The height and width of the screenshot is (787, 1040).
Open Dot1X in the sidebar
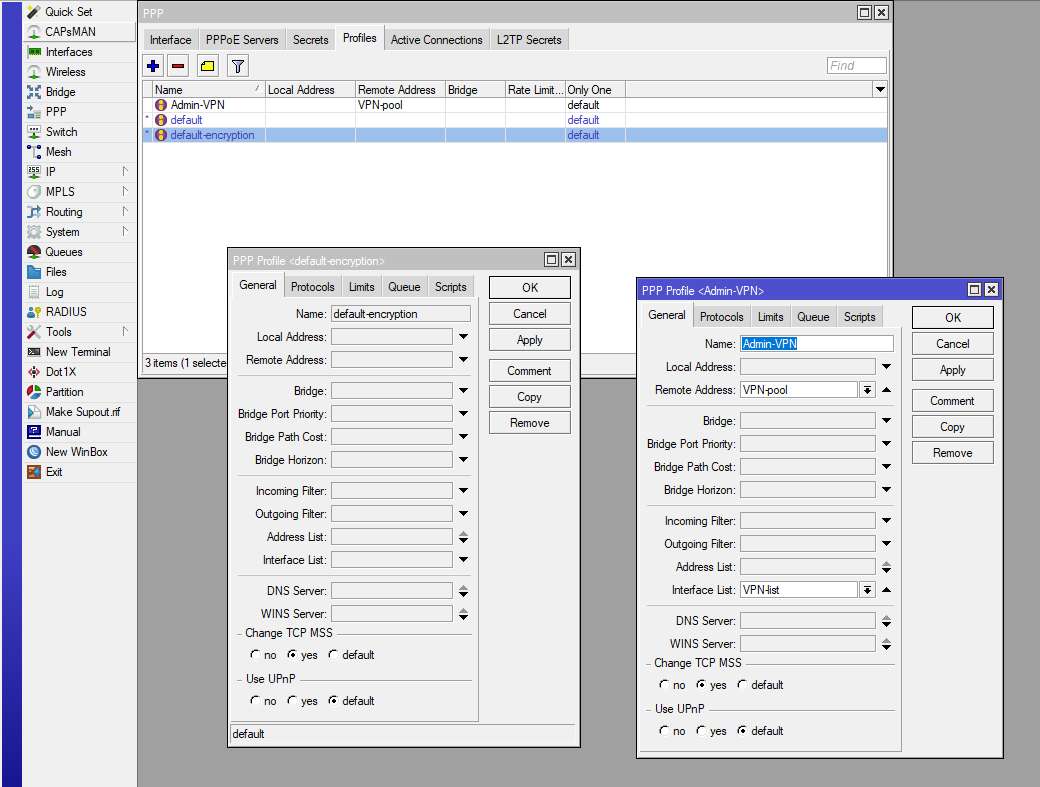point(60,372)
